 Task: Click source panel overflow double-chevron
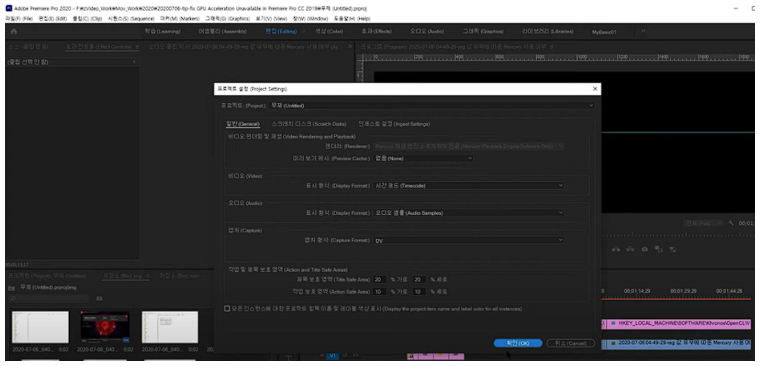tap(350, 47)
